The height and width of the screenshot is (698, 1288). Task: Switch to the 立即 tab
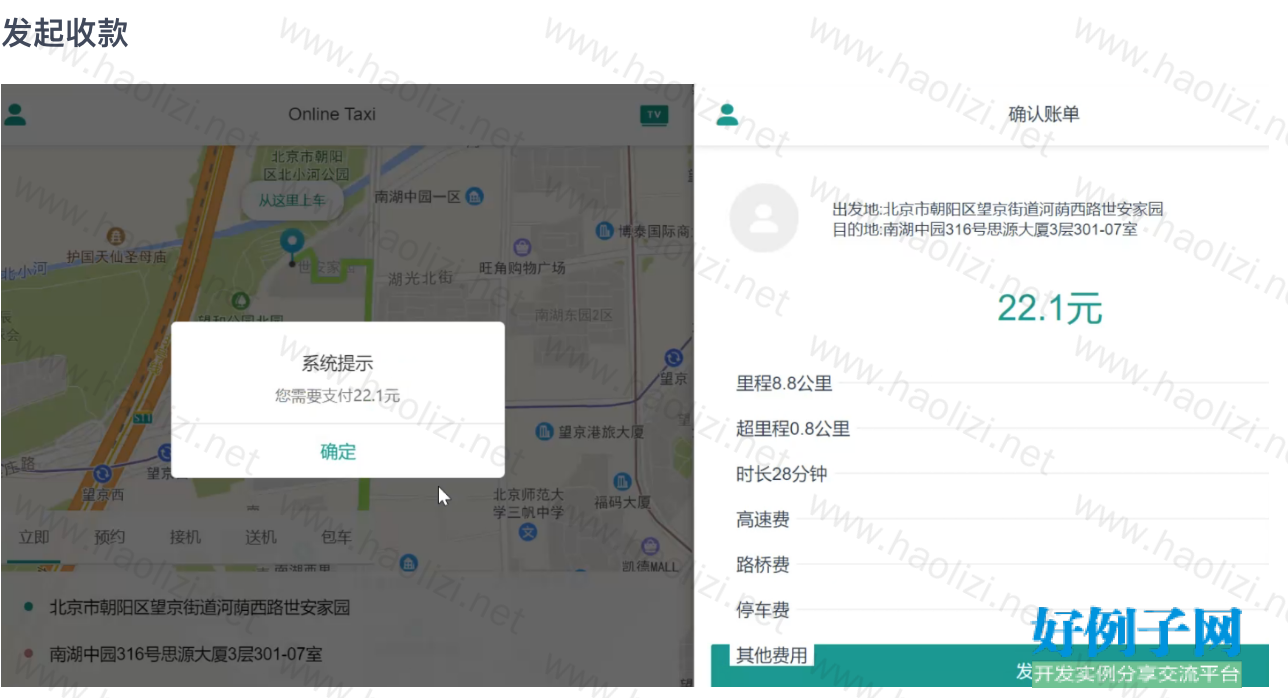pos(34,537)
